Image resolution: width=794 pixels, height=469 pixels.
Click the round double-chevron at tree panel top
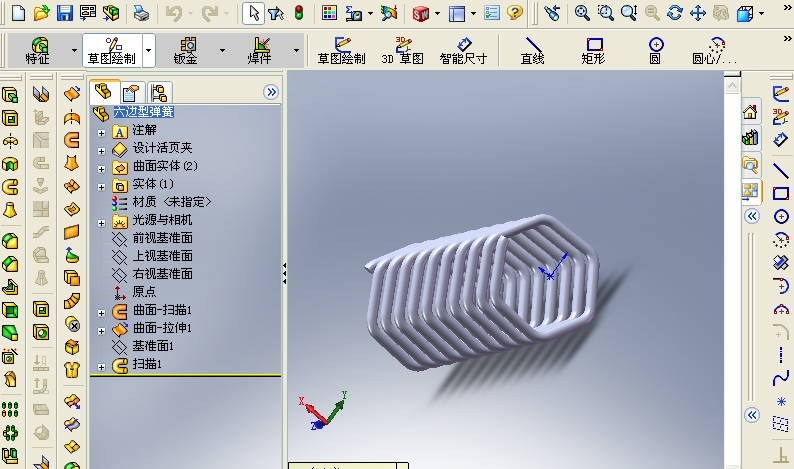click(271, 92)
